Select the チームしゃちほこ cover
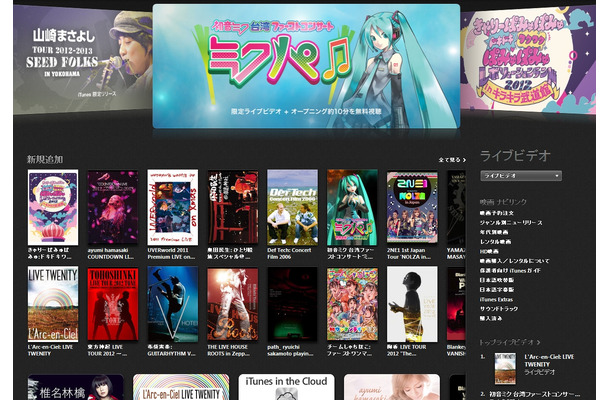Image resolution: width=610 pixels, height=400 pixels. 352,304
